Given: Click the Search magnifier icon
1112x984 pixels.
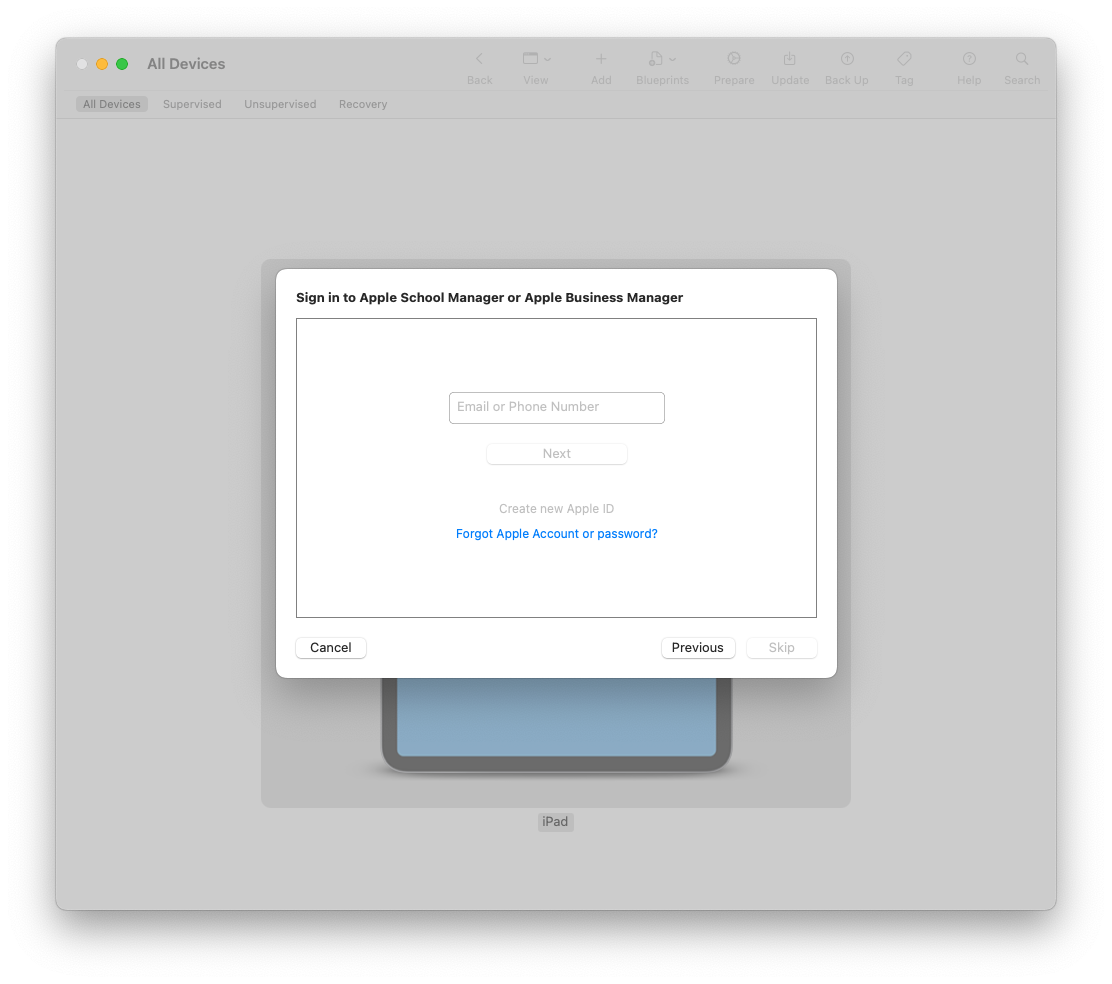Looking at the screenshot, I should click(x=1022, y=59).
